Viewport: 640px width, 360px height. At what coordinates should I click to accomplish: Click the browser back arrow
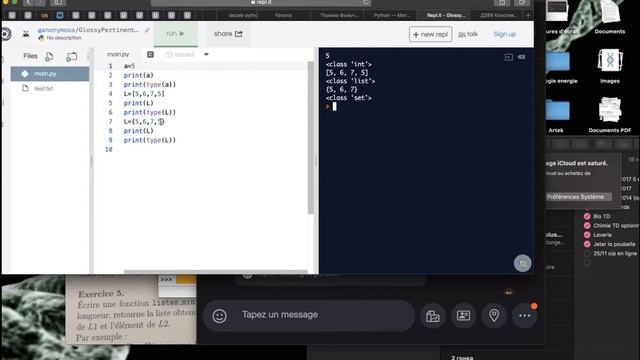coord(28,2)
